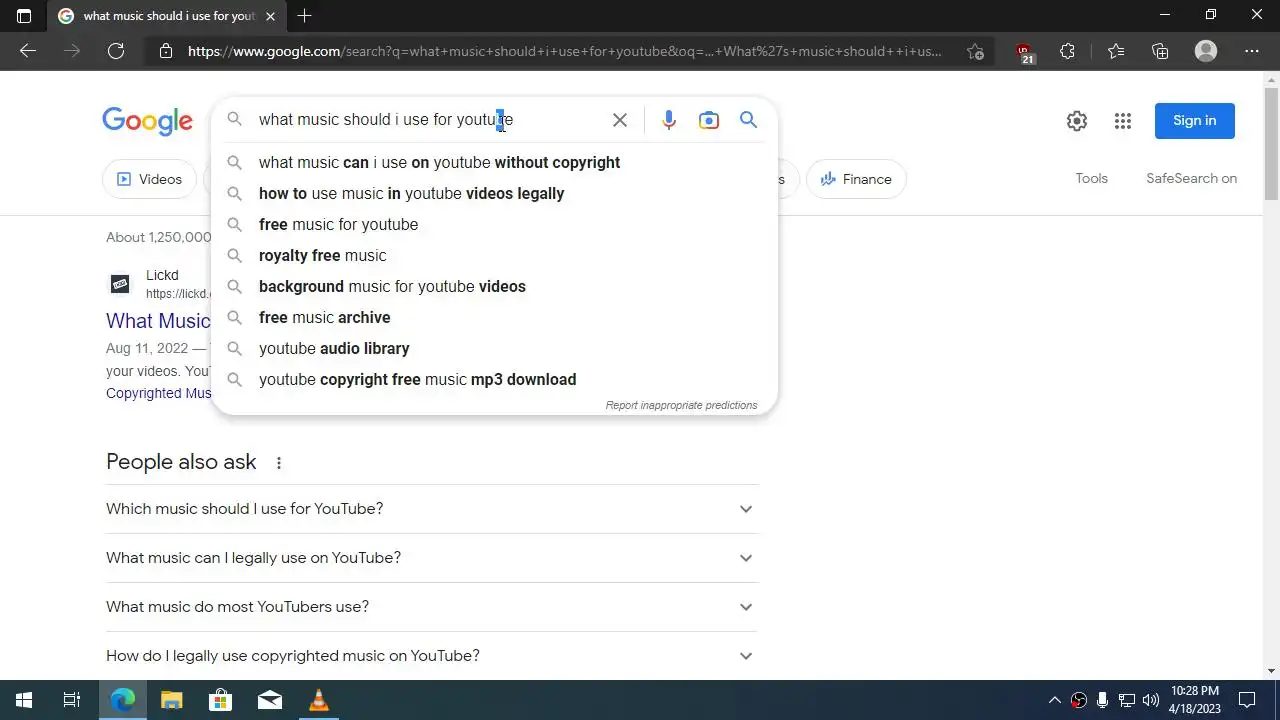Open File Explorer from taskbar
This screenshot has width=1280, height=720.
pyautogui.click(x=172, y=700)
